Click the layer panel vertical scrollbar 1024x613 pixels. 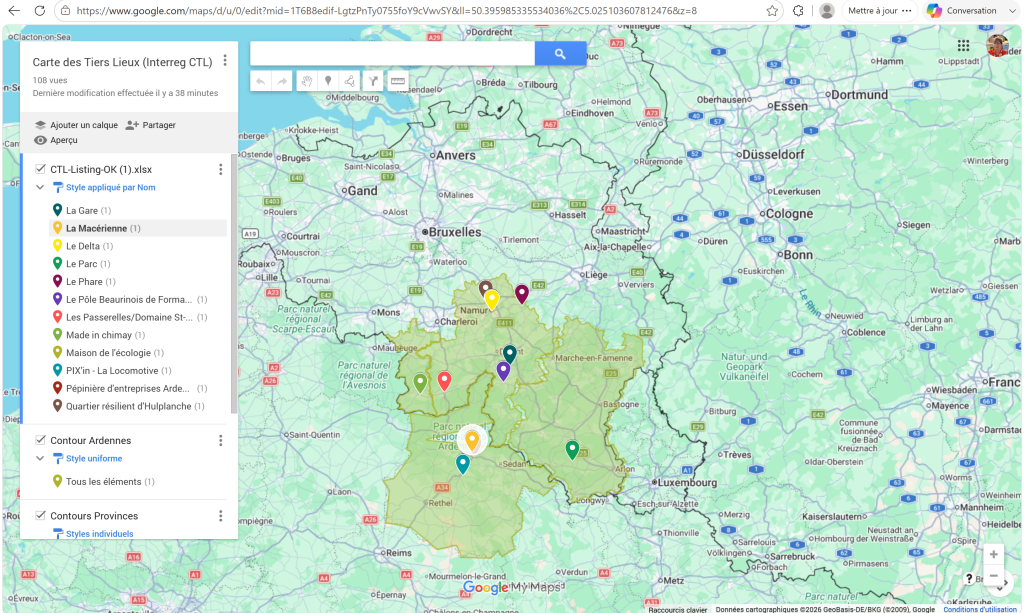click(233, 284)
